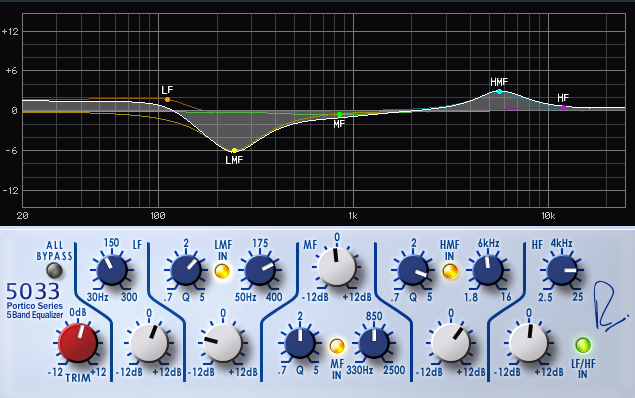Screen dimensions: 635x398
Task: Select the orange LF node on graph
Action: point(167,99)
